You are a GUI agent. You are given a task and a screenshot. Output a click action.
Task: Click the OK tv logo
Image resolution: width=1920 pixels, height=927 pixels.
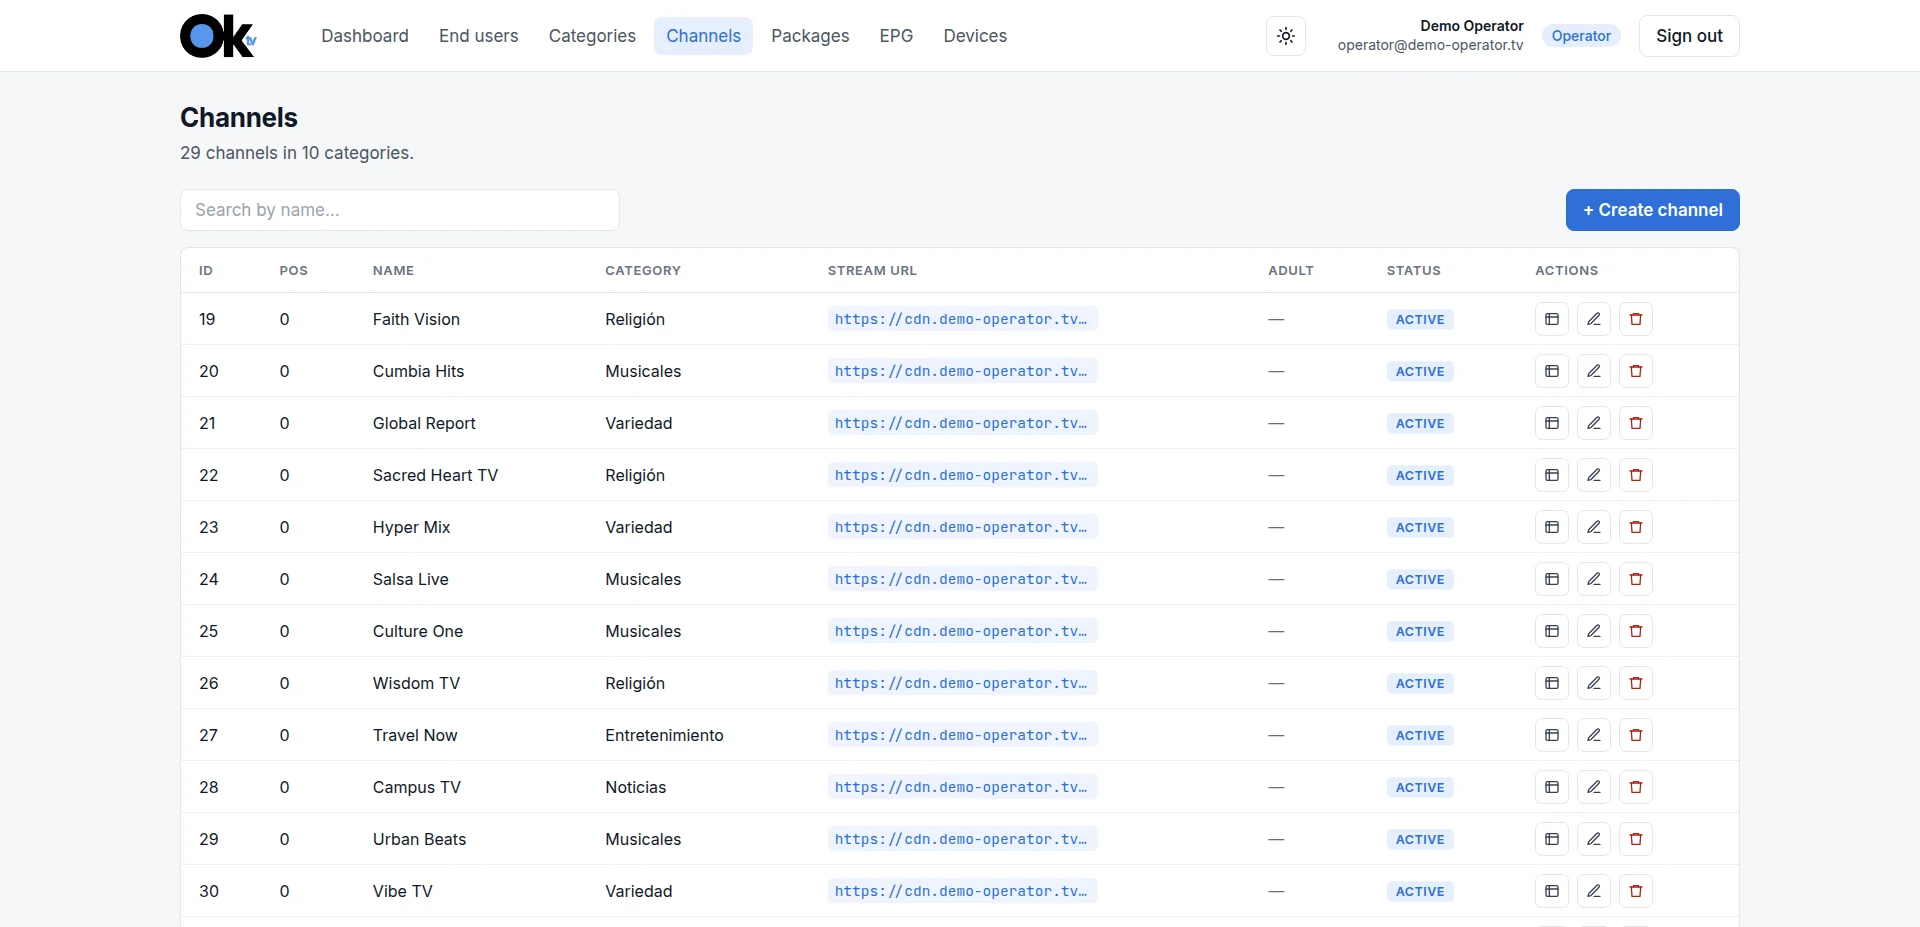coord(218,36)
